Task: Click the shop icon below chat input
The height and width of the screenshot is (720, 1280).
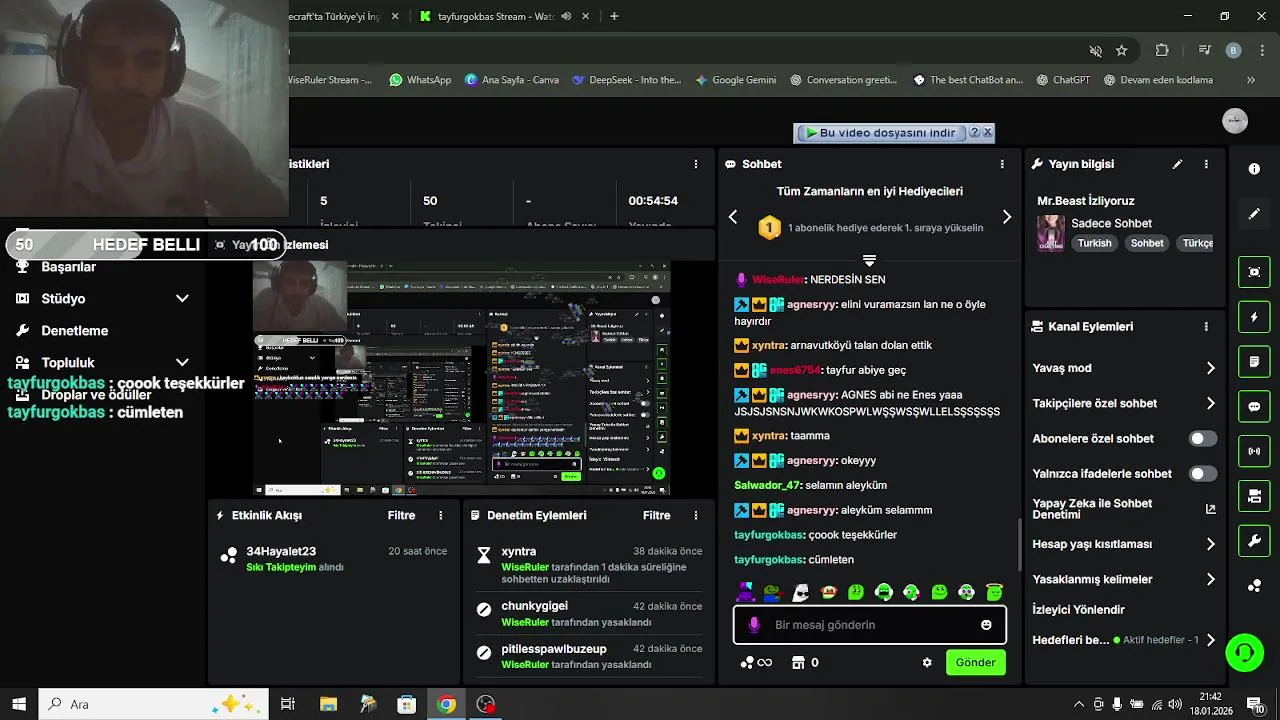Action: point(798,662)
